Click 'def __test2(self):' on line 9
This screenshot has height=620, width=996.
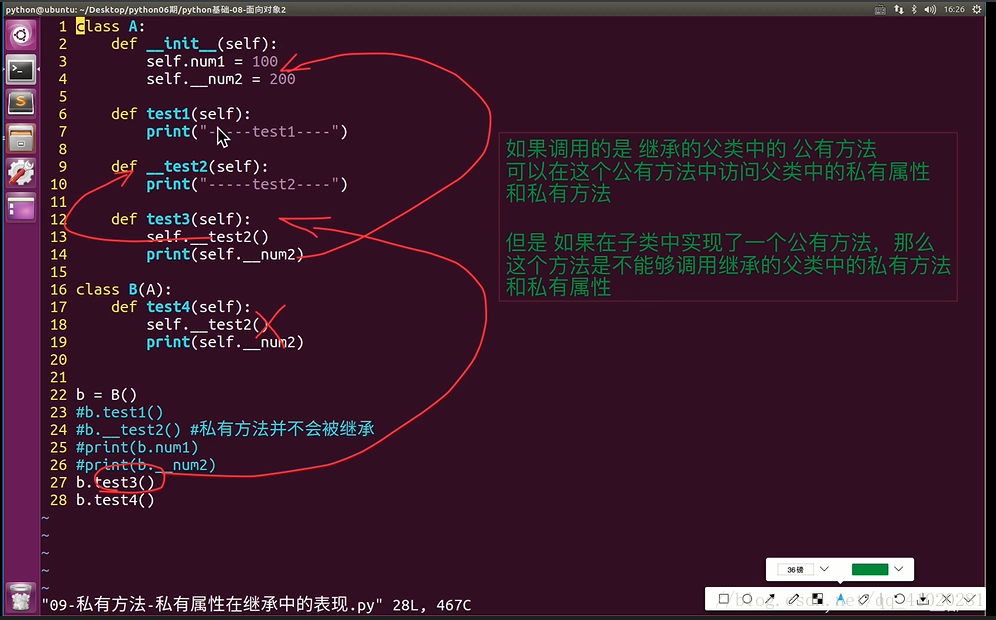(x=189, y=167)
